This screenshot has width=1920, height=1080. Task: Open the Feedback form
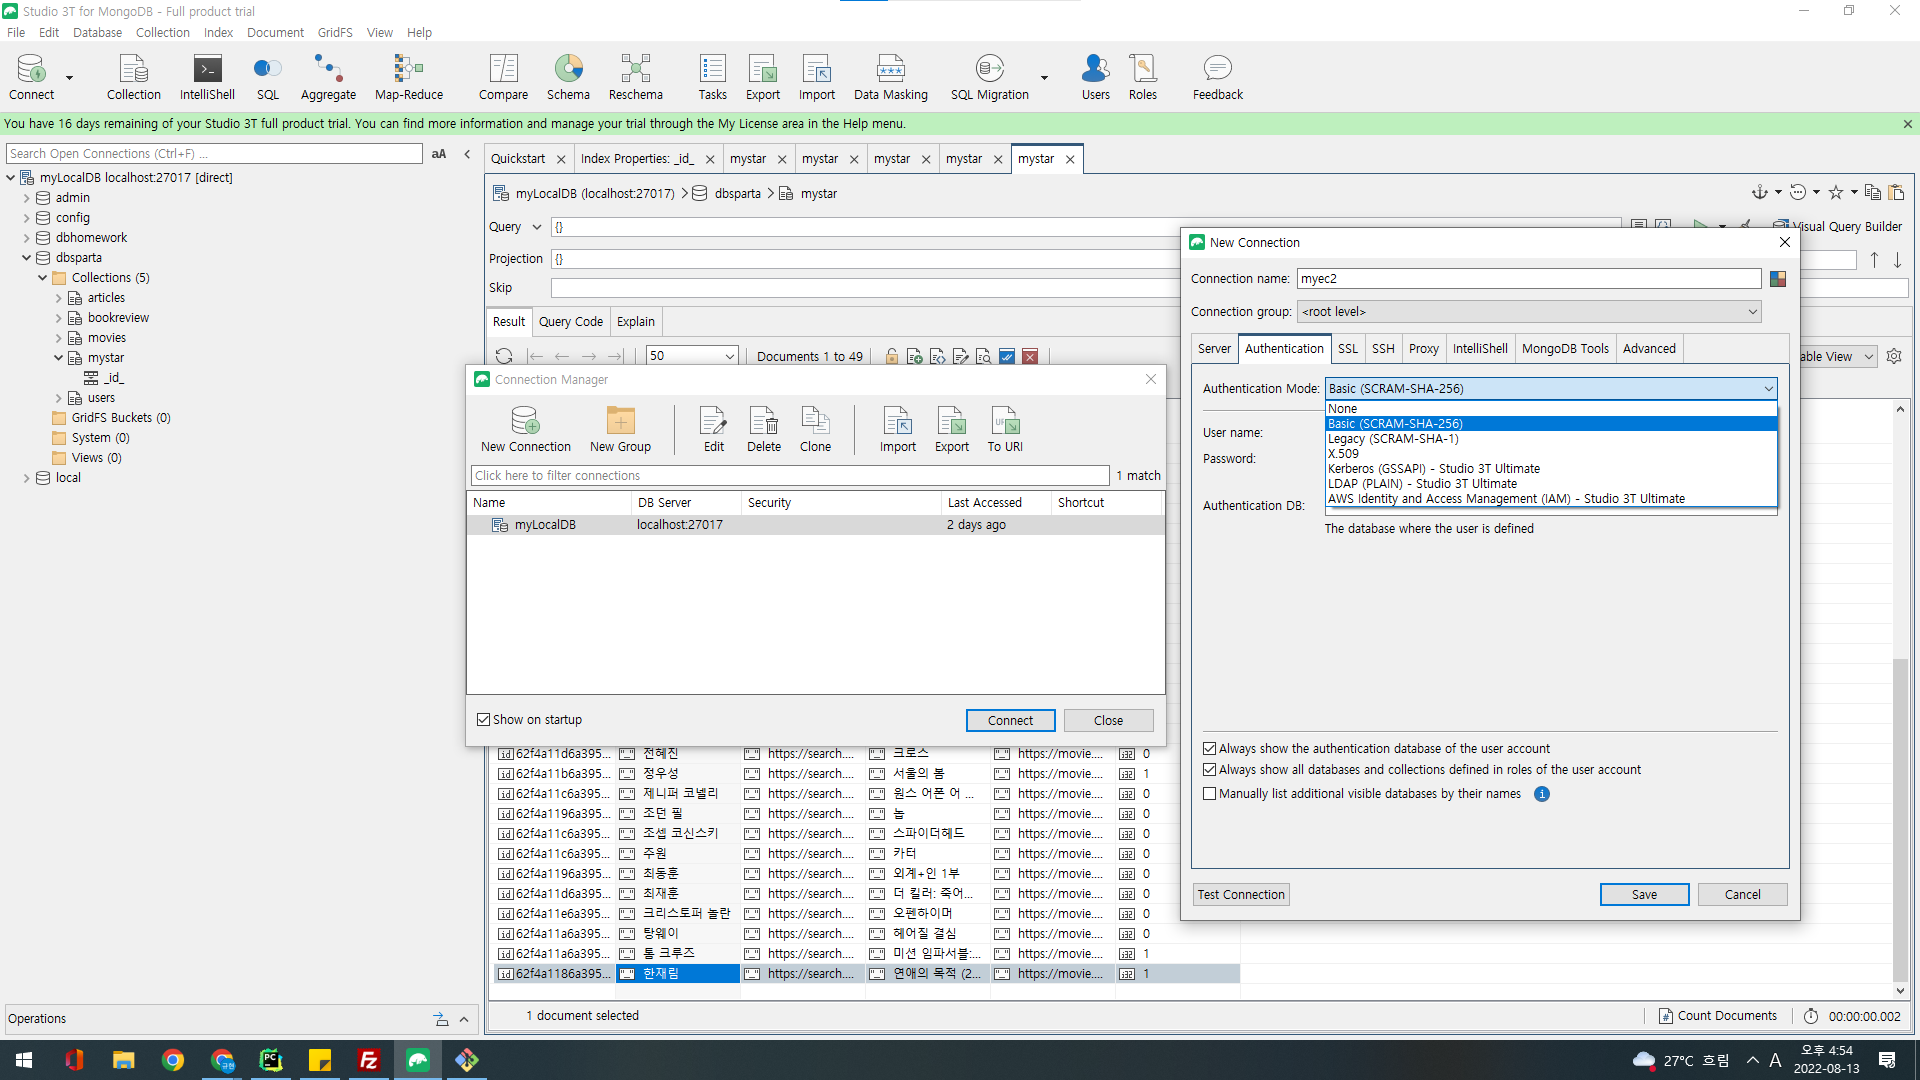[x=1217, y=77]
